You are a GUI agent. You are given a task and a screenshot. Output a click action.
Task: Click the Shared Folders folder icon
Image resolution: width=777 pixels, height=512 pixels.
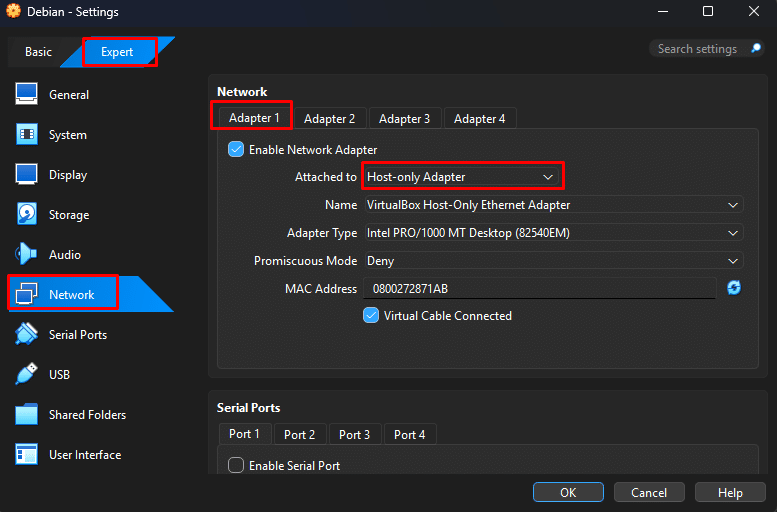coord(26,414)
